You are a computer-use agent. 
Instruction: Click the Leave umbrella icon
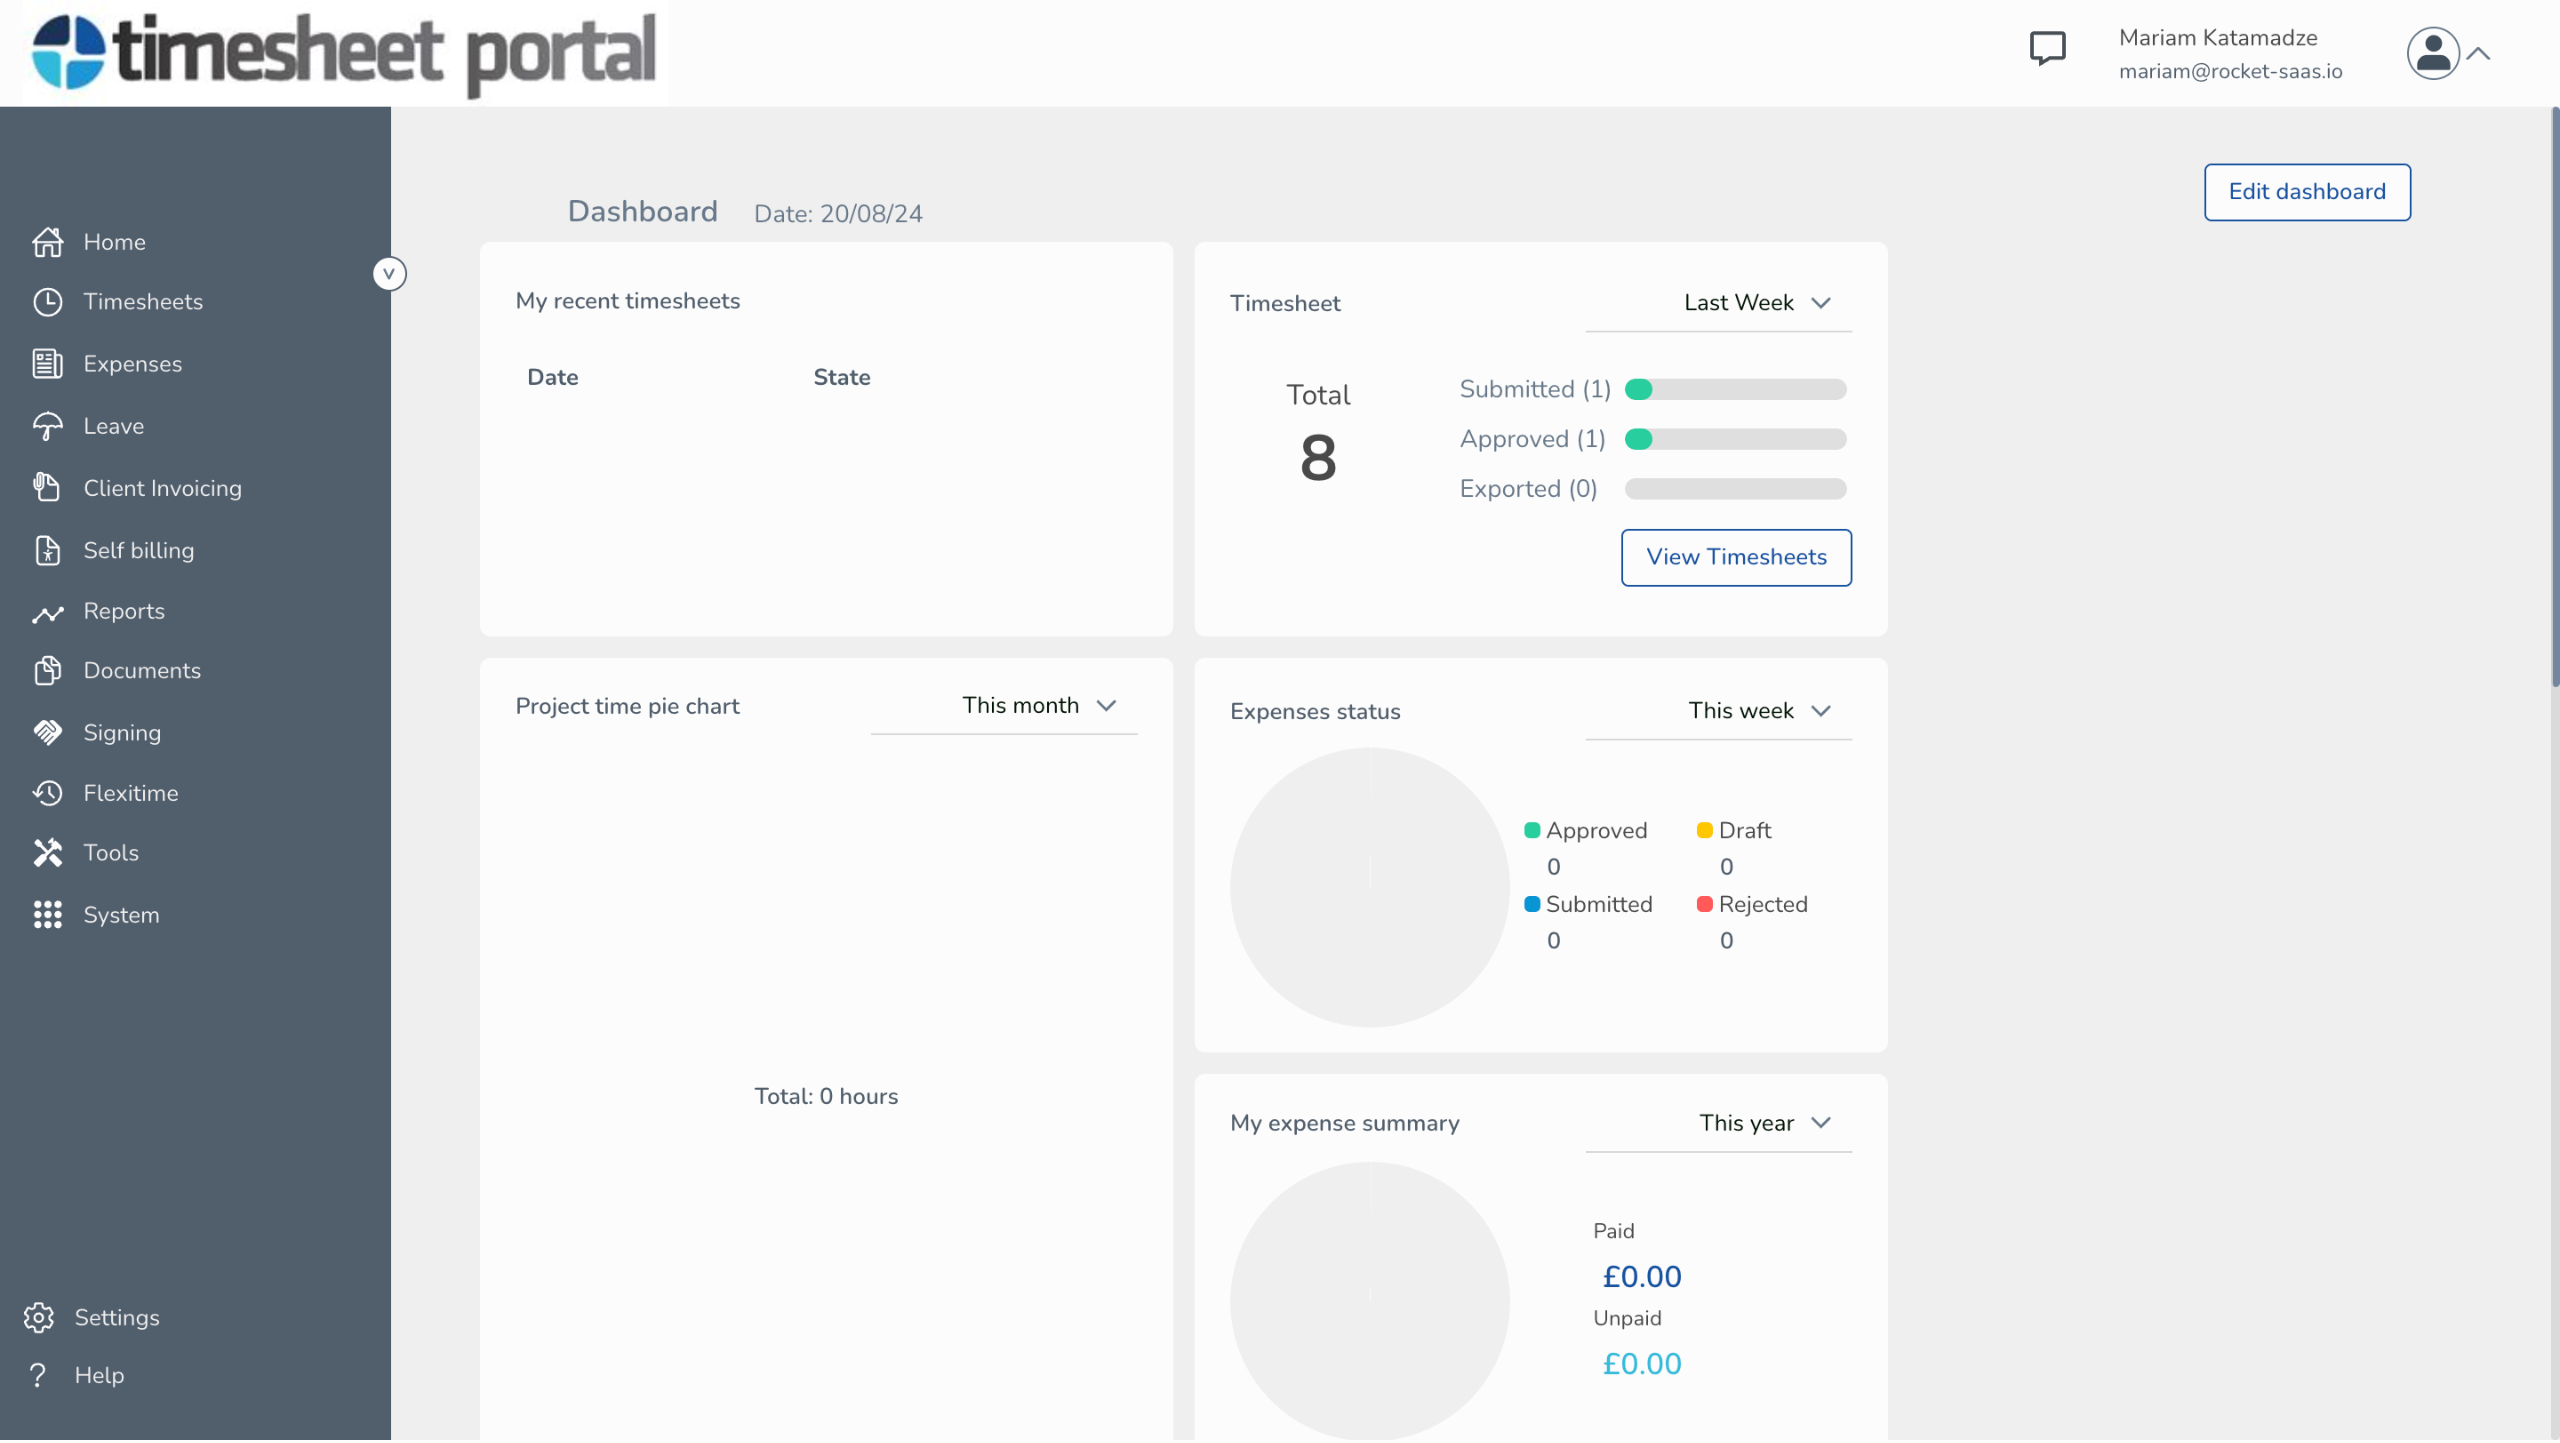[x=47, y=426]
